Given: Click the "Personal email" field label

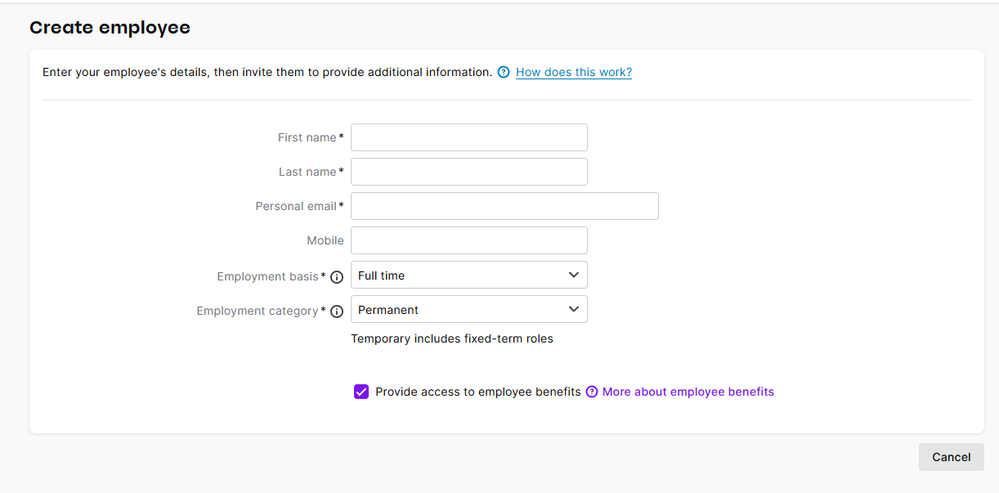Looking at the screenshot, I should [296, 206].
